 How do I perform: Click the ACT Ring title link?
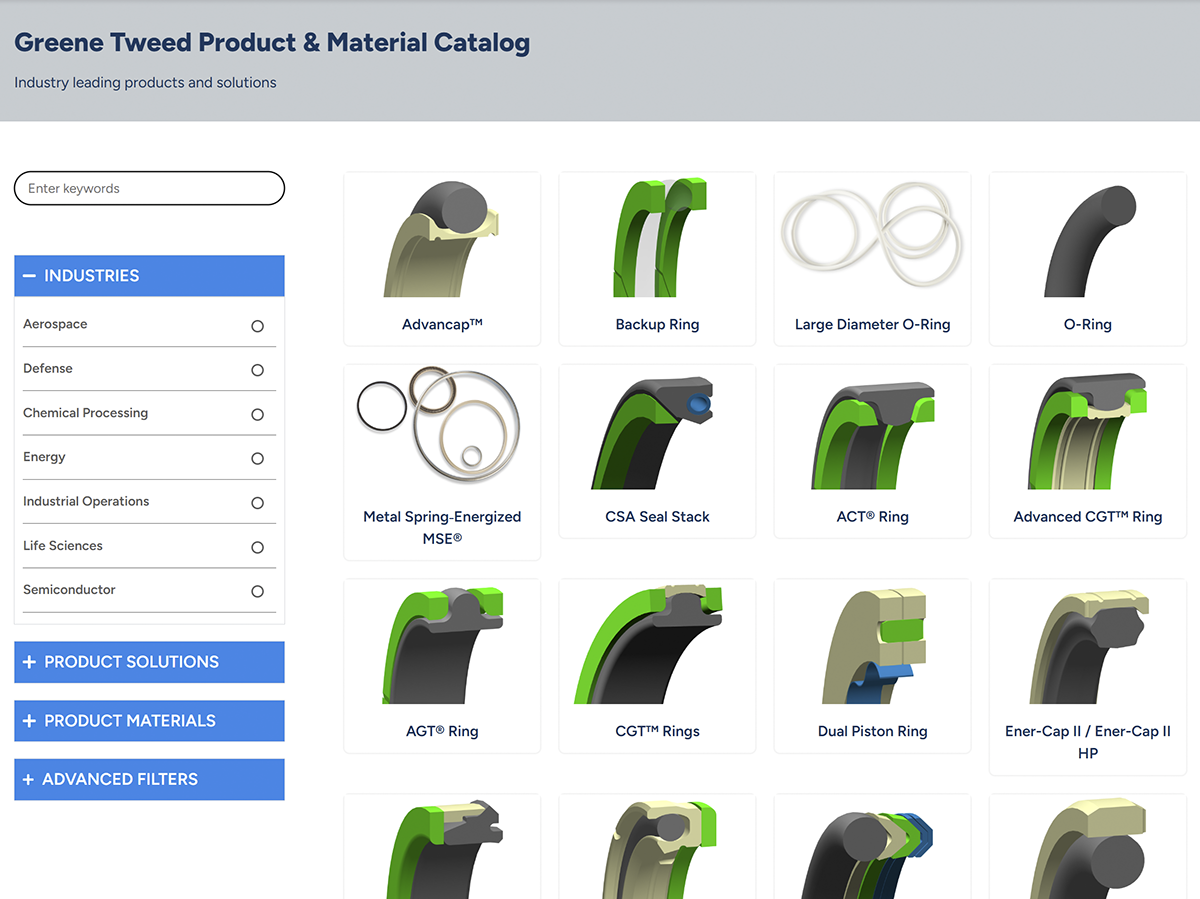point(872,517)
